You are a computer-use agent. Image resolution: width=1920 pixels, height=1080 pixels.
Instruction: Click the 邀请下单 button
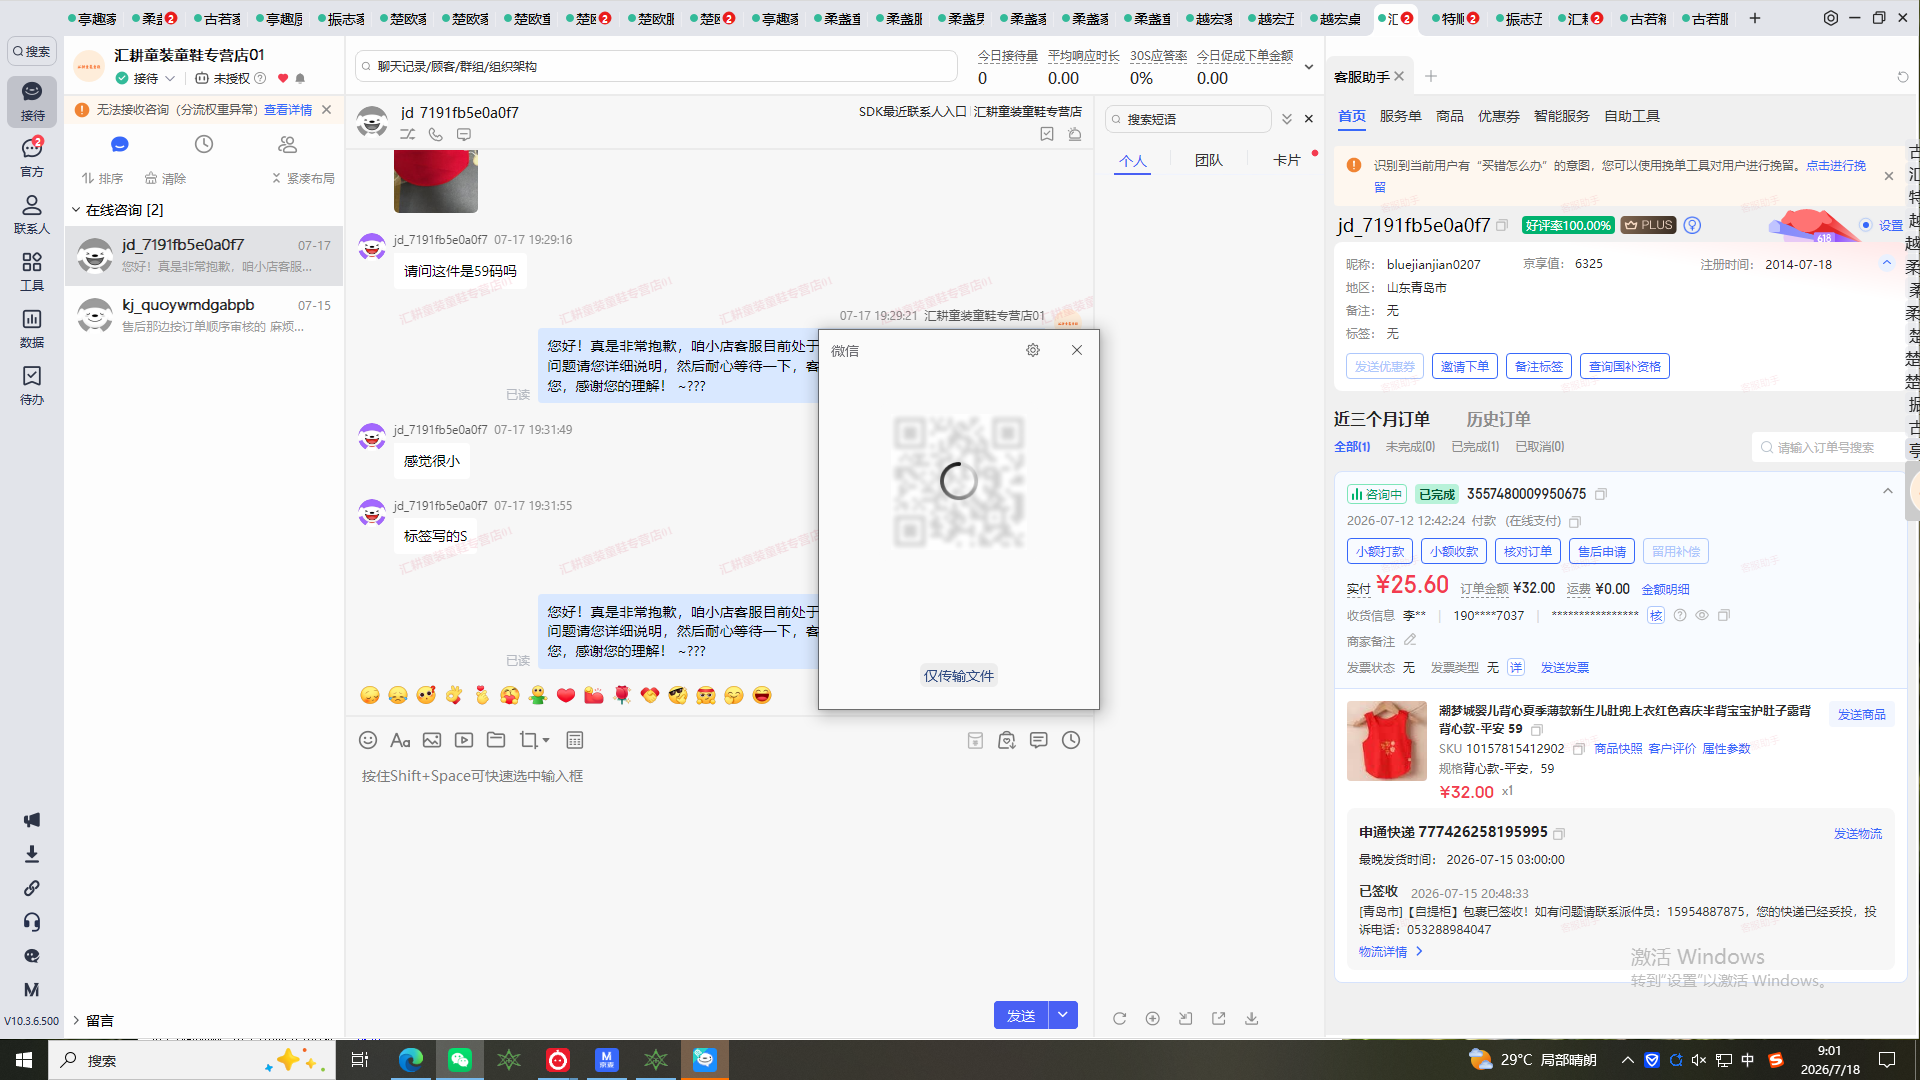point(1464,366)
